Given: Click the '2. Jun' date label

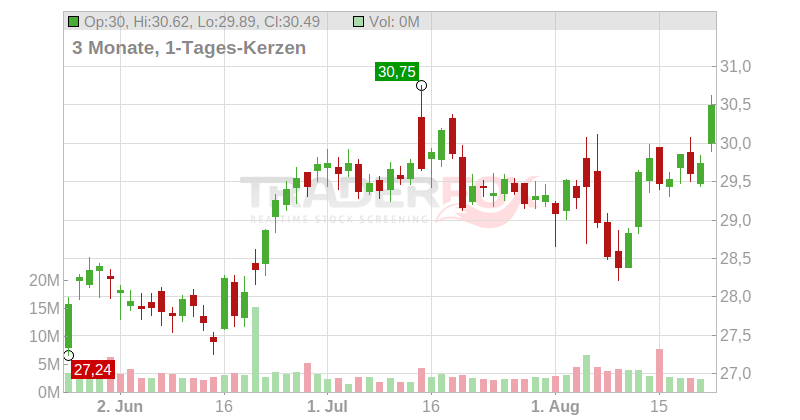Looking at the screenshot, I should 120,407.
